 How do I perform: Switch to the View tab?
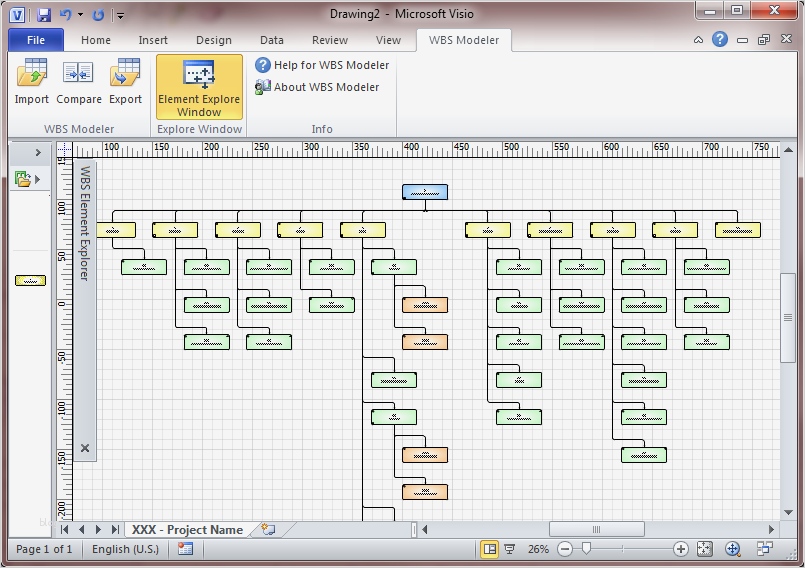pyautogui.click(x=388, y=40)
